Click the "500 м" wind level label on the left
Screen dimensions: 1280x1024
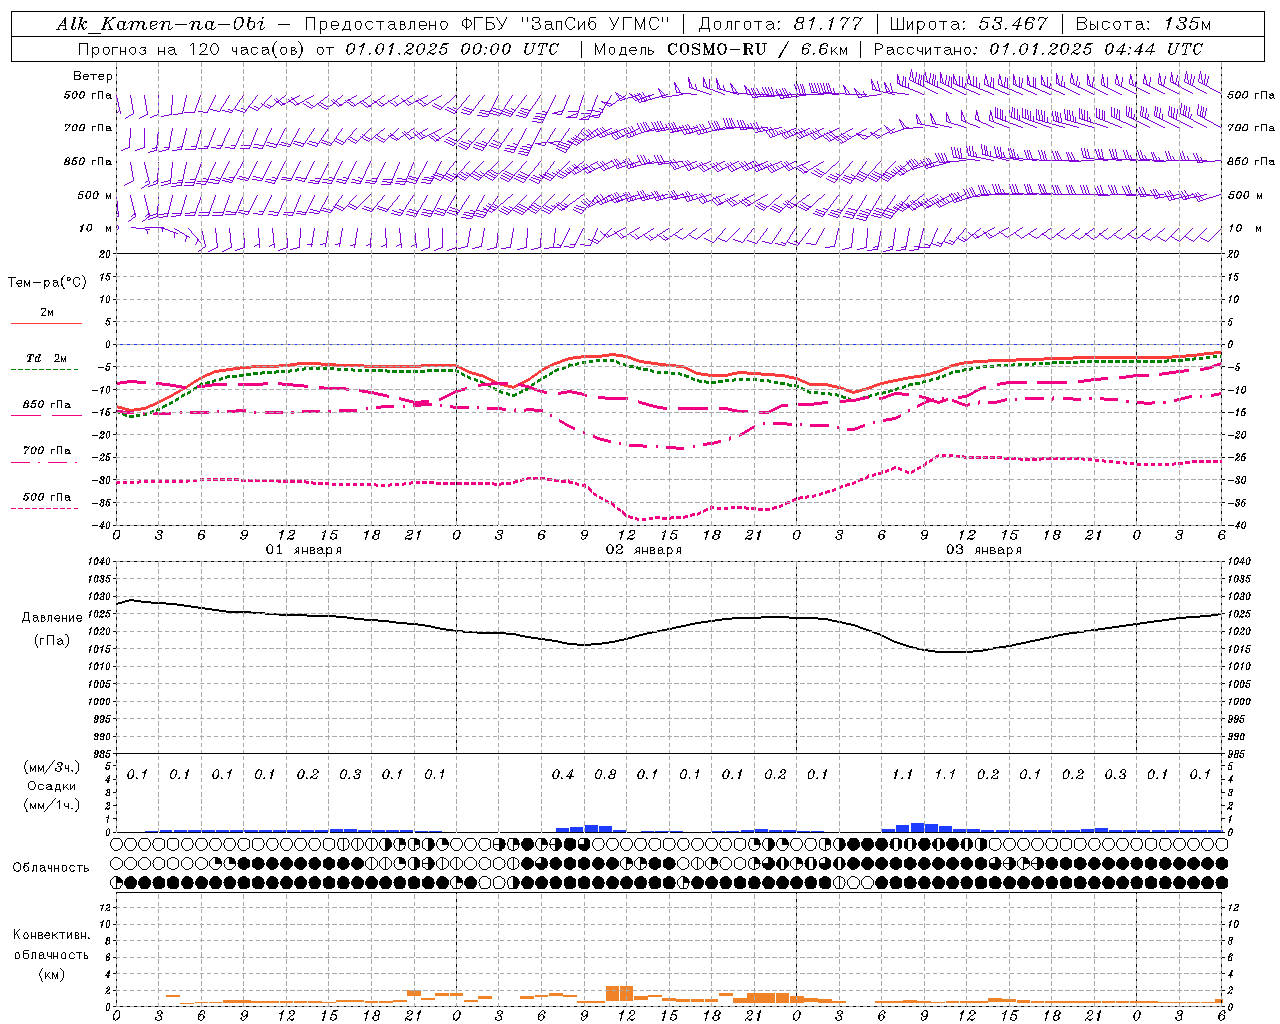[95, 195]
